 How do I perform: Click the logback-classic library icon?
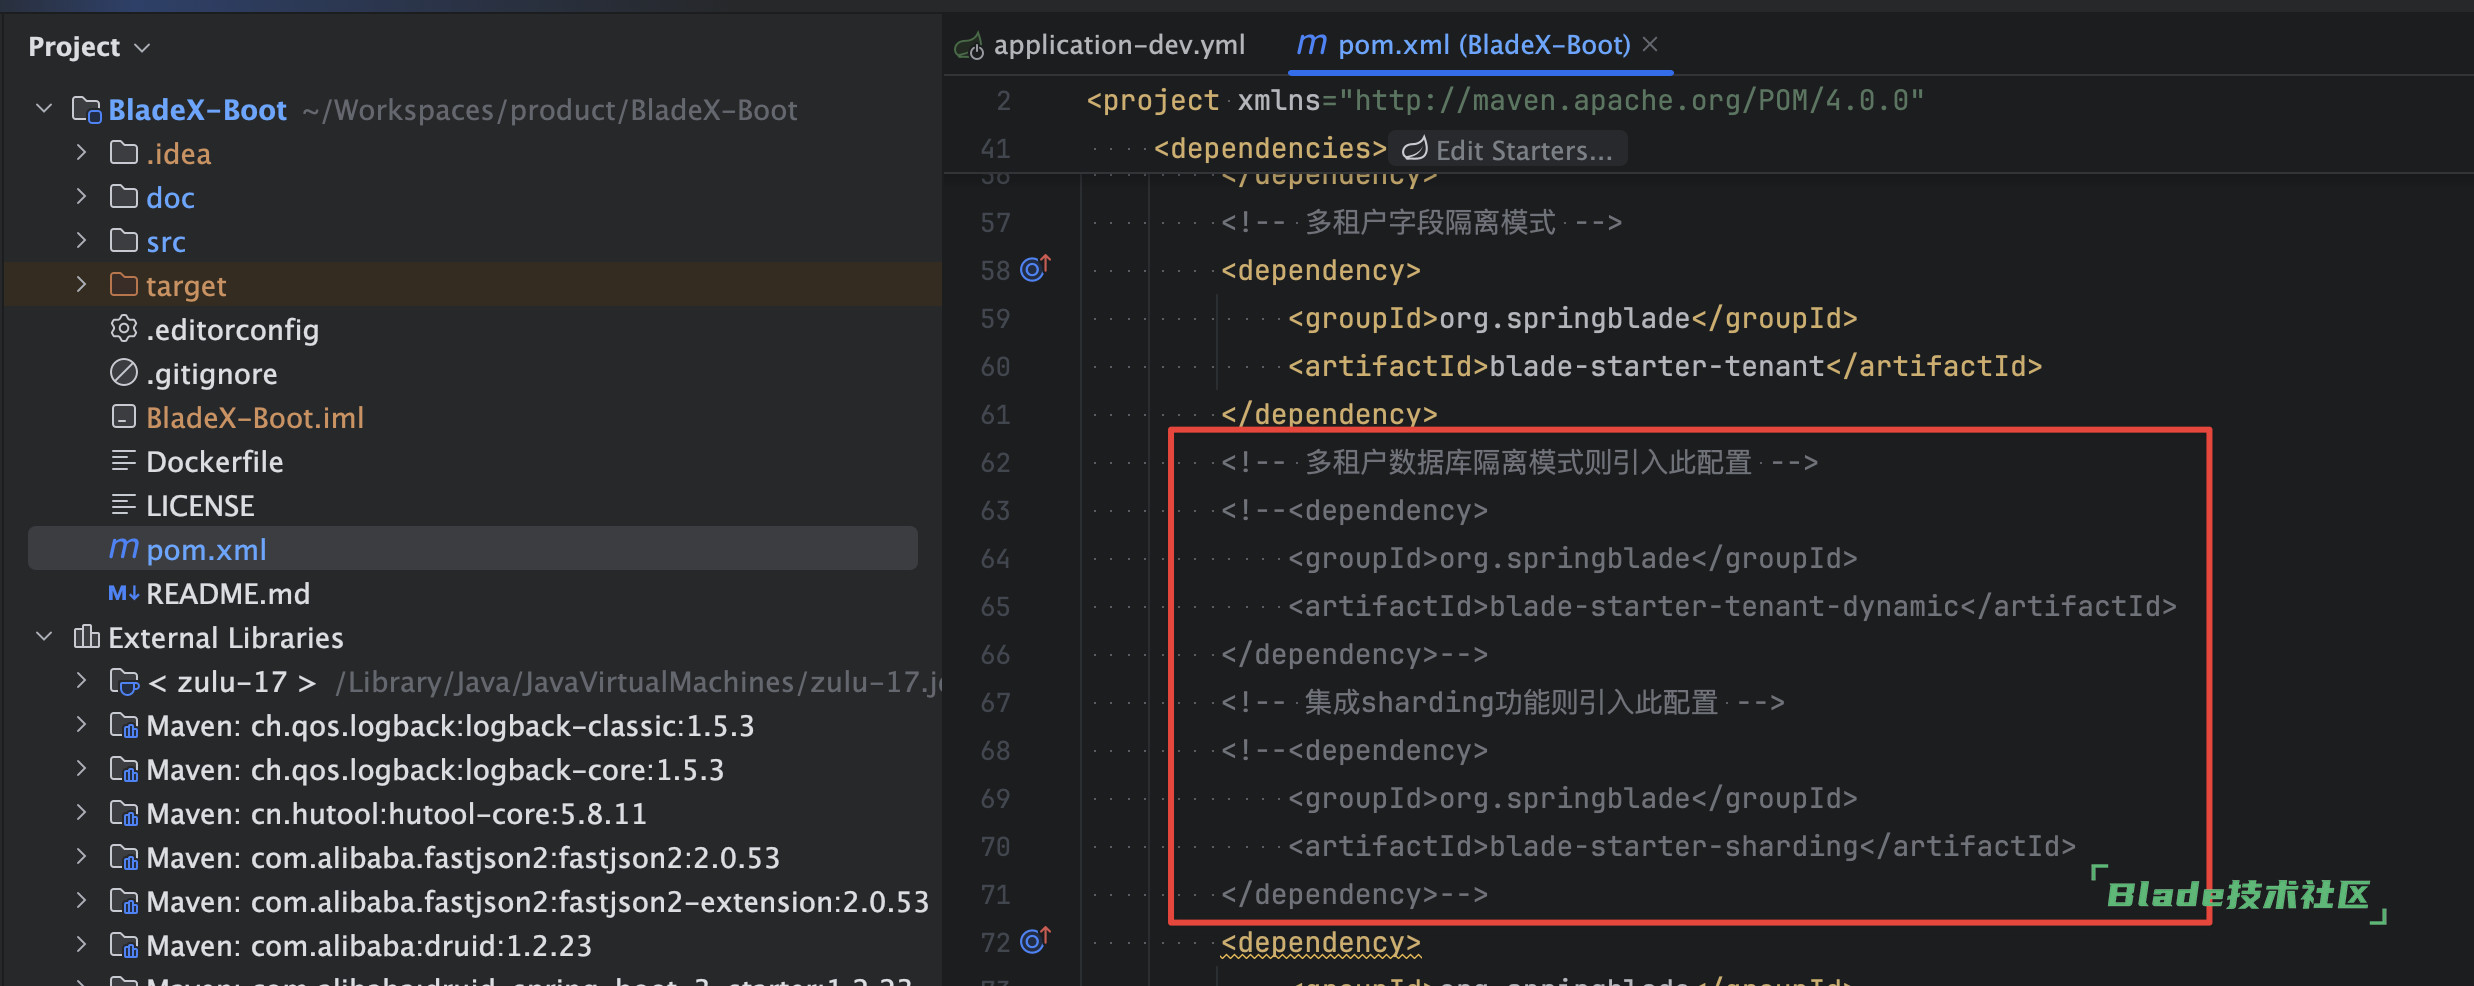click(x=124, y=725)
